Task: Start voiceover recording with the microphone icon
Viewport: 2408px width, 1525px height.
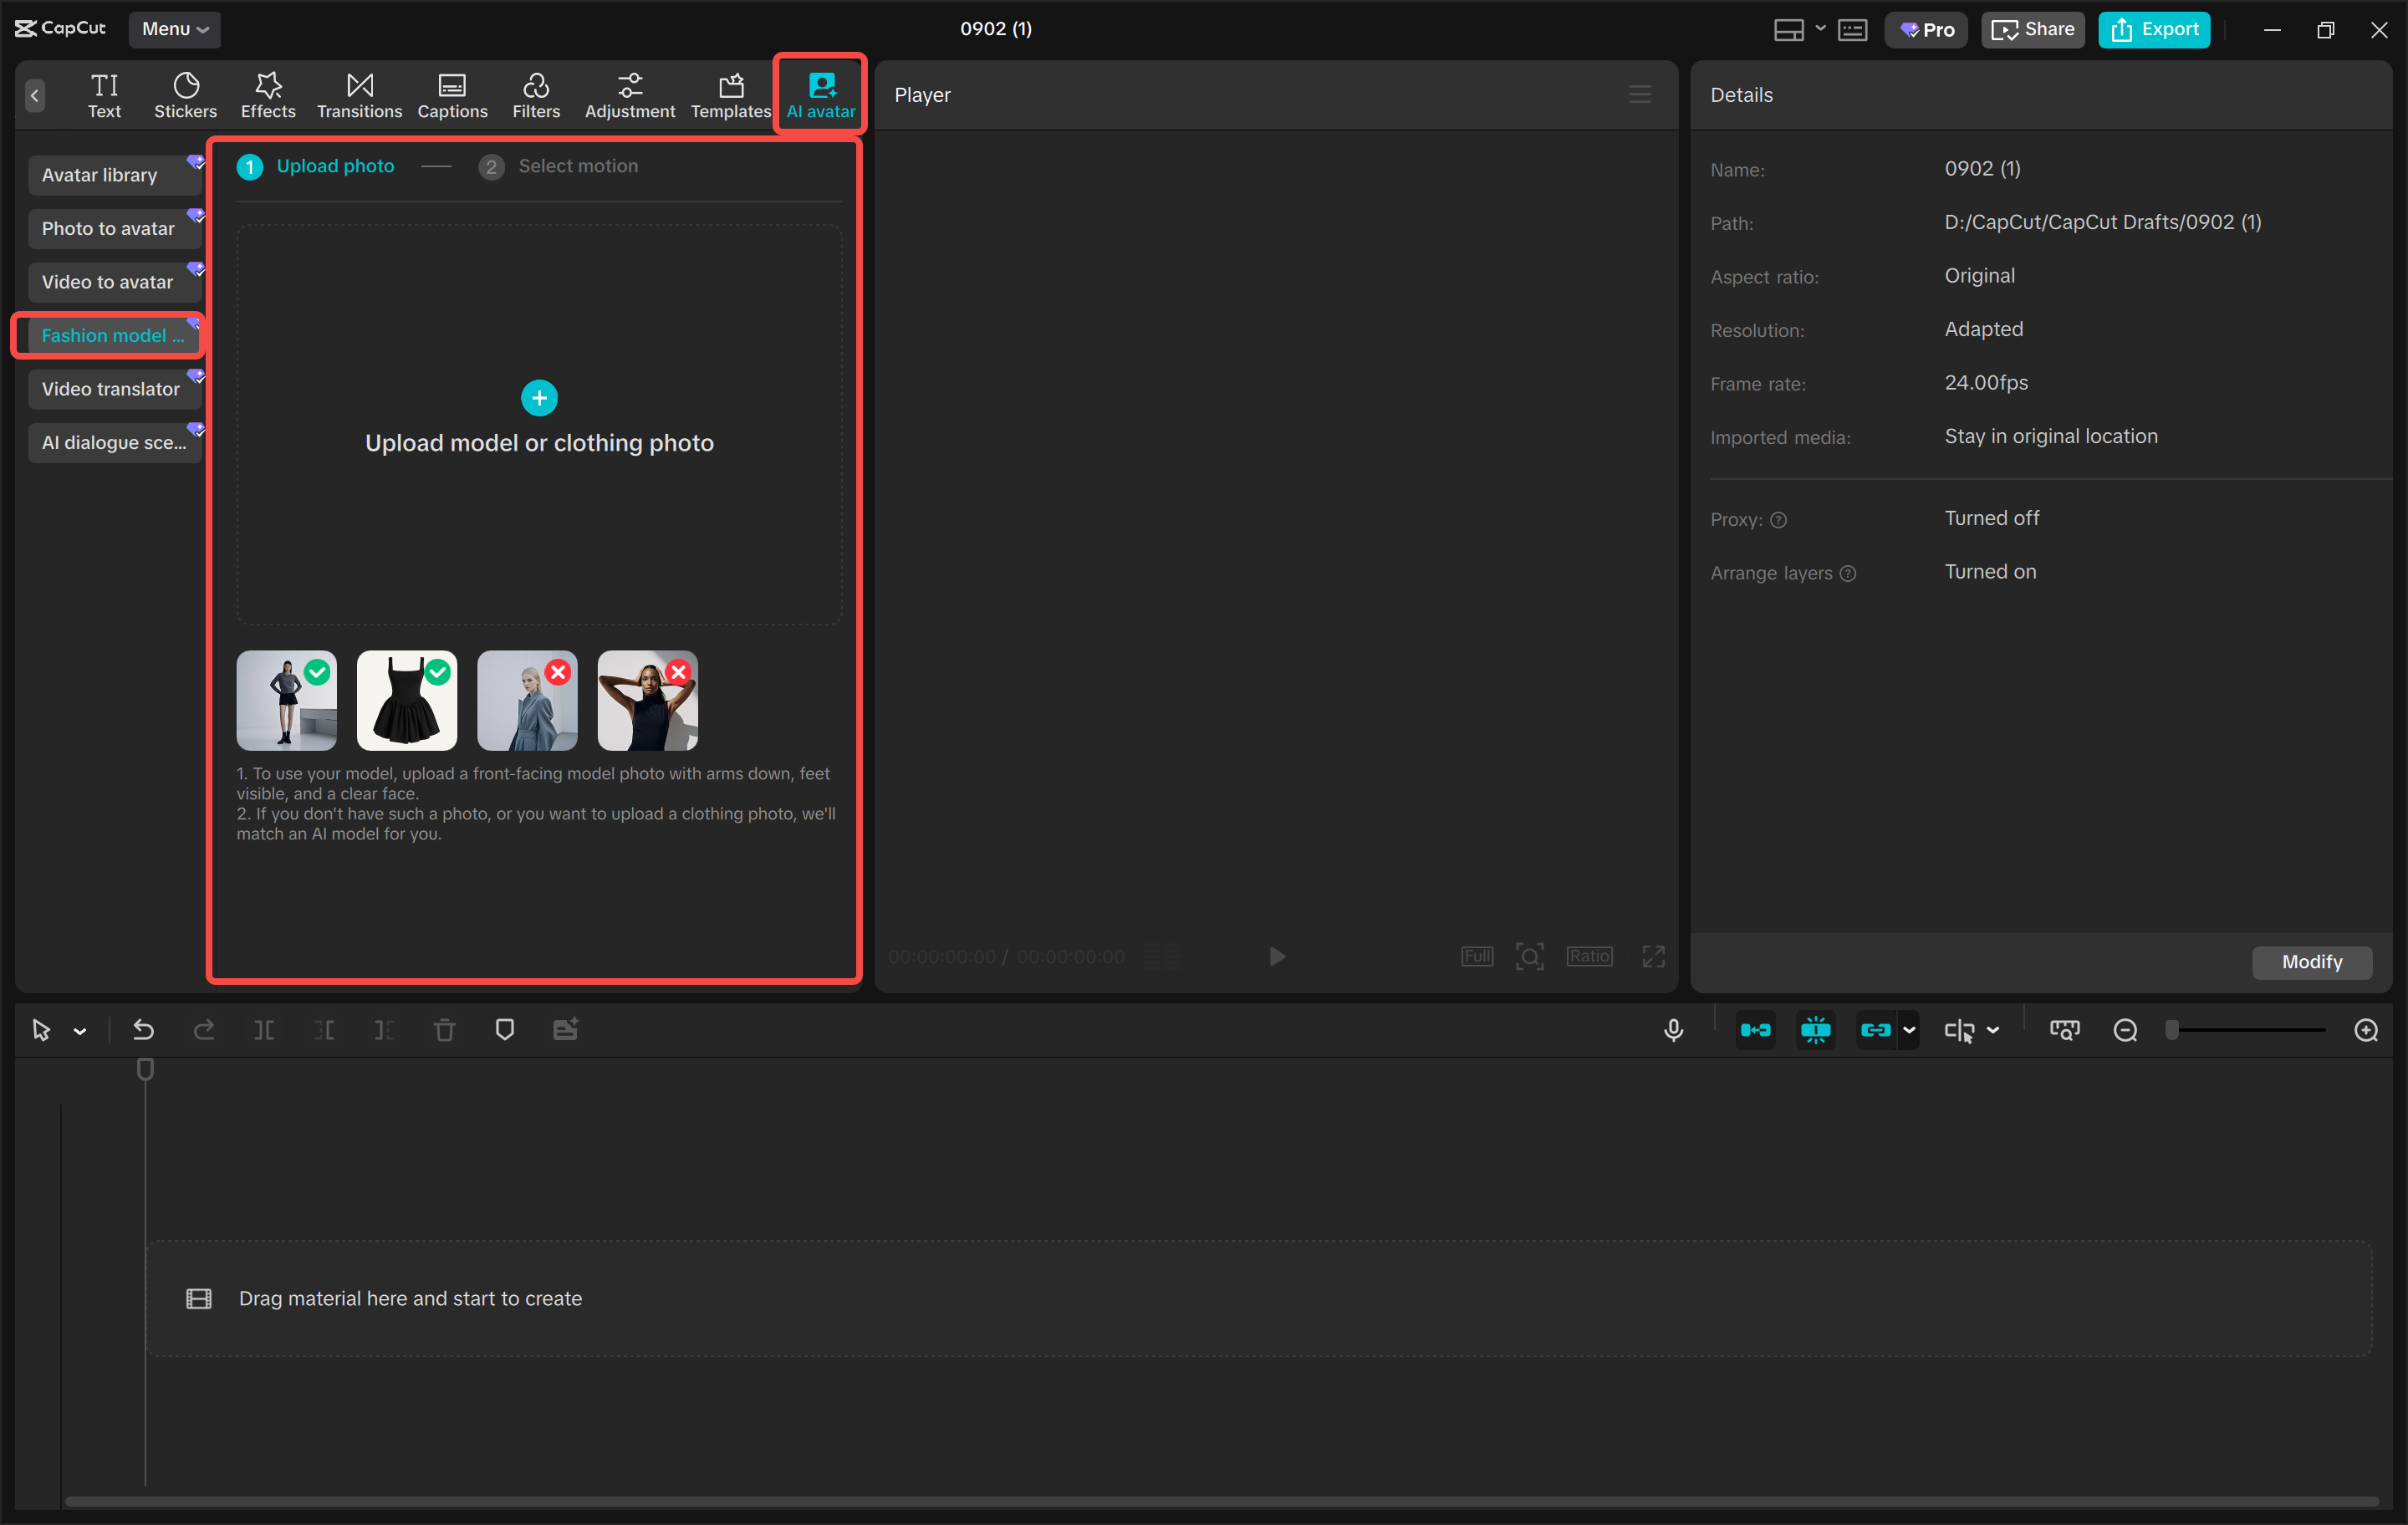Action: tap(1673, 1029)
